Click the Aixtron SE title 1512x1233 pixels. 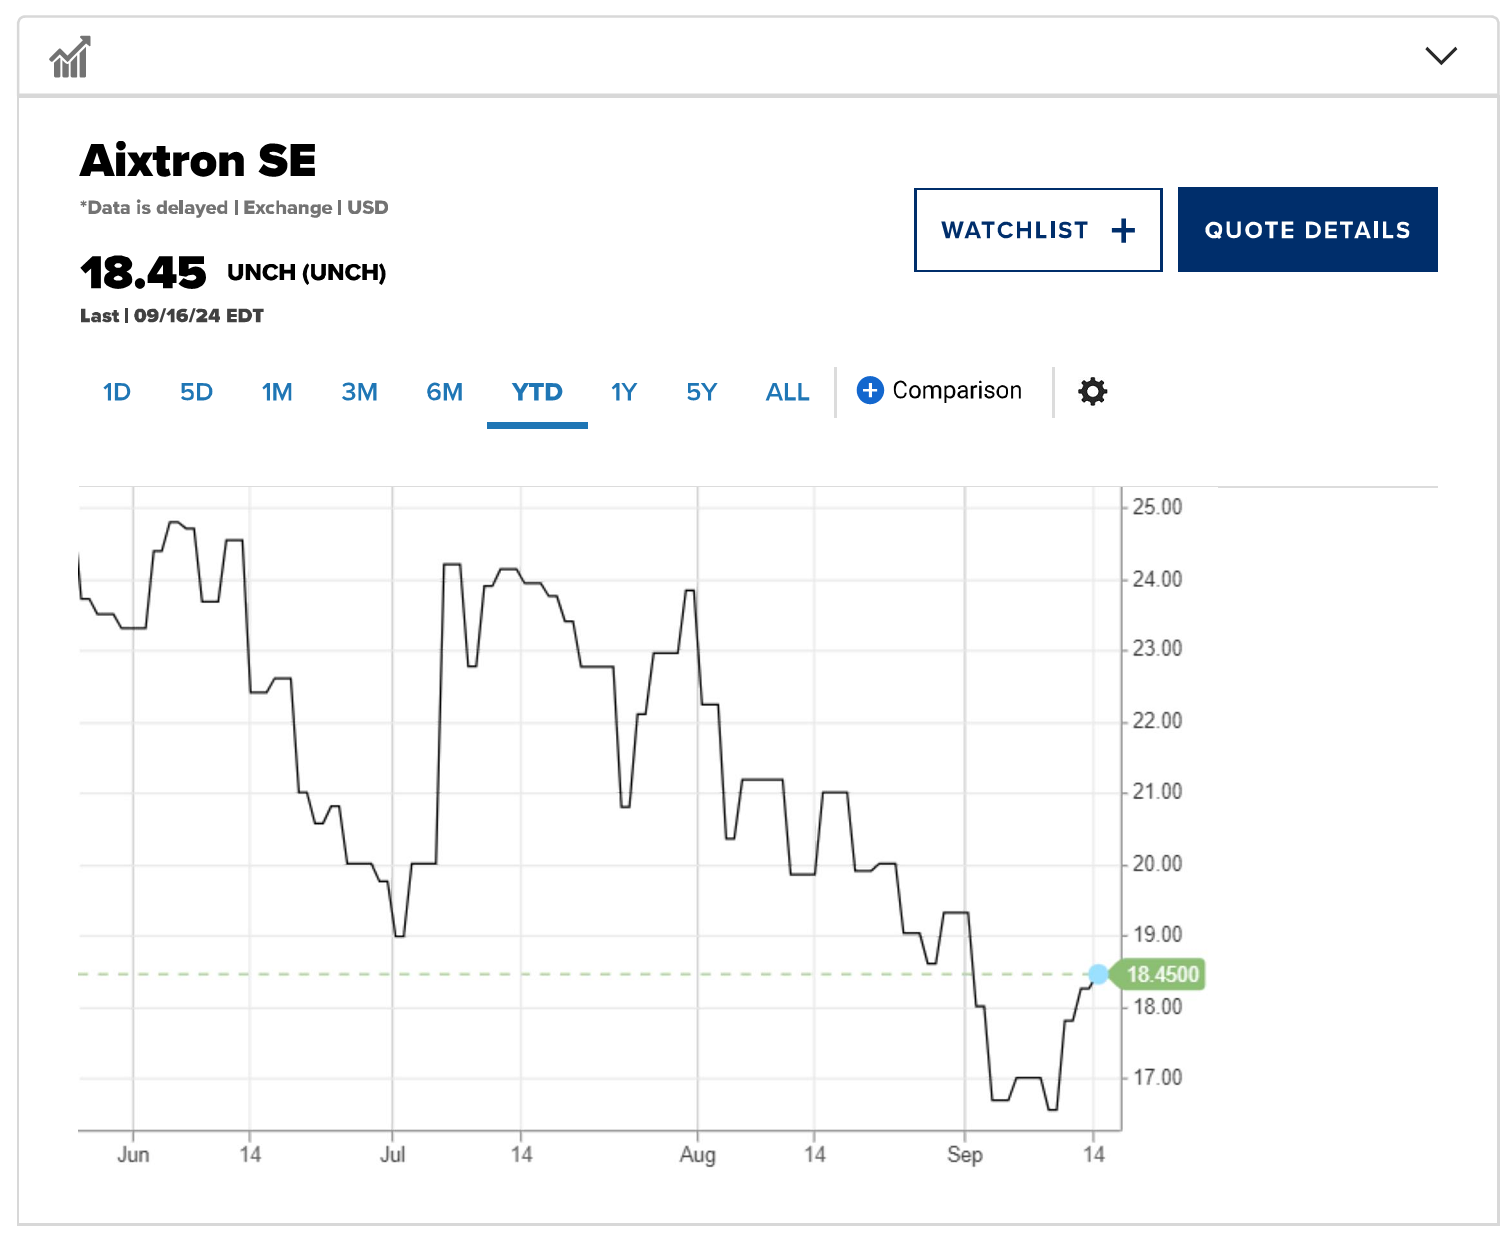click(x=198, y=160)
